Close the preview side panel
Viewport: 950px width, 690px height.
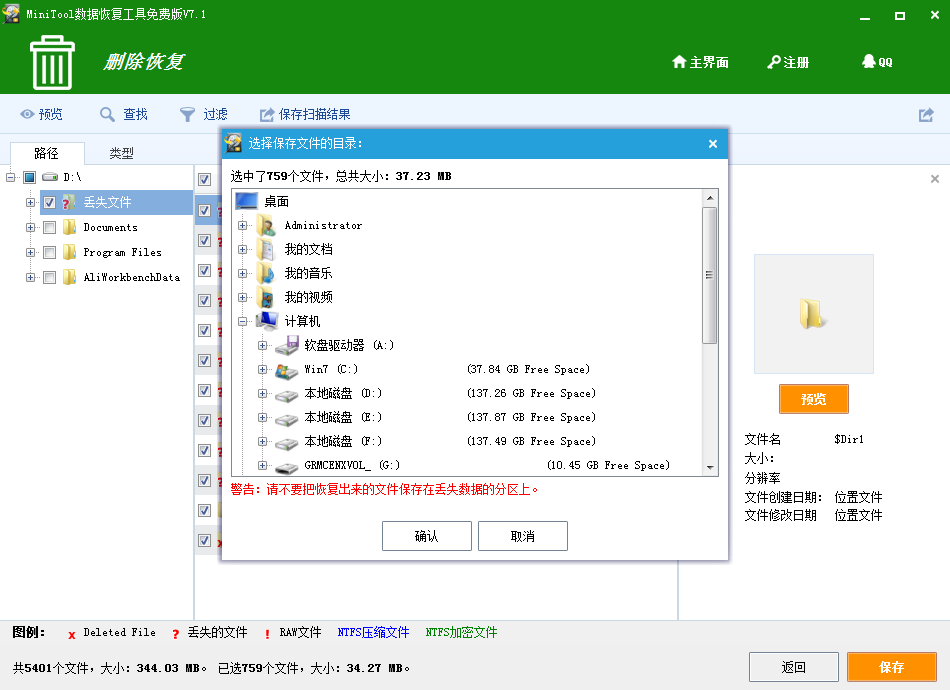934,179
